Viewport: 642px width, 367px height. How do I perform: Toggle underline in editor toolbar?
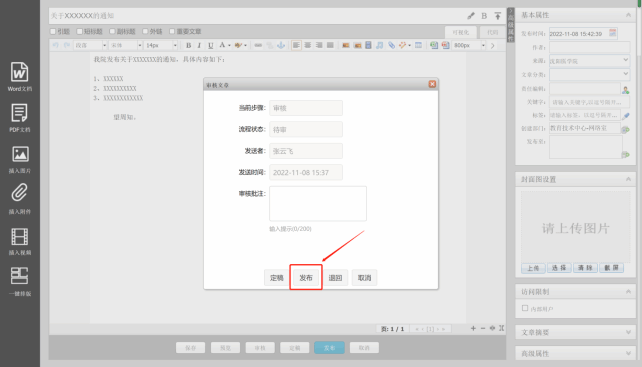pyautogui.click(x=210, y=45)
